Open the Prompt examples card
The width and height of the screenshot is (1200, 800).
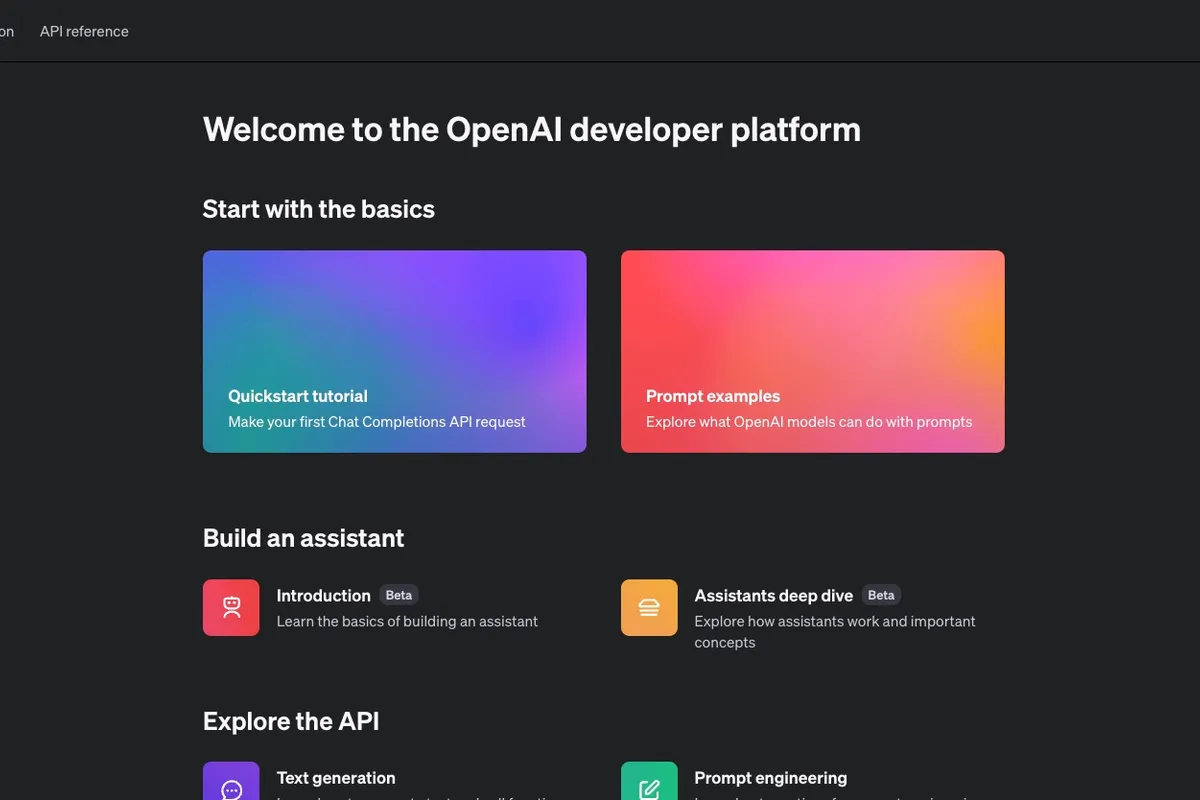point(812,351)
